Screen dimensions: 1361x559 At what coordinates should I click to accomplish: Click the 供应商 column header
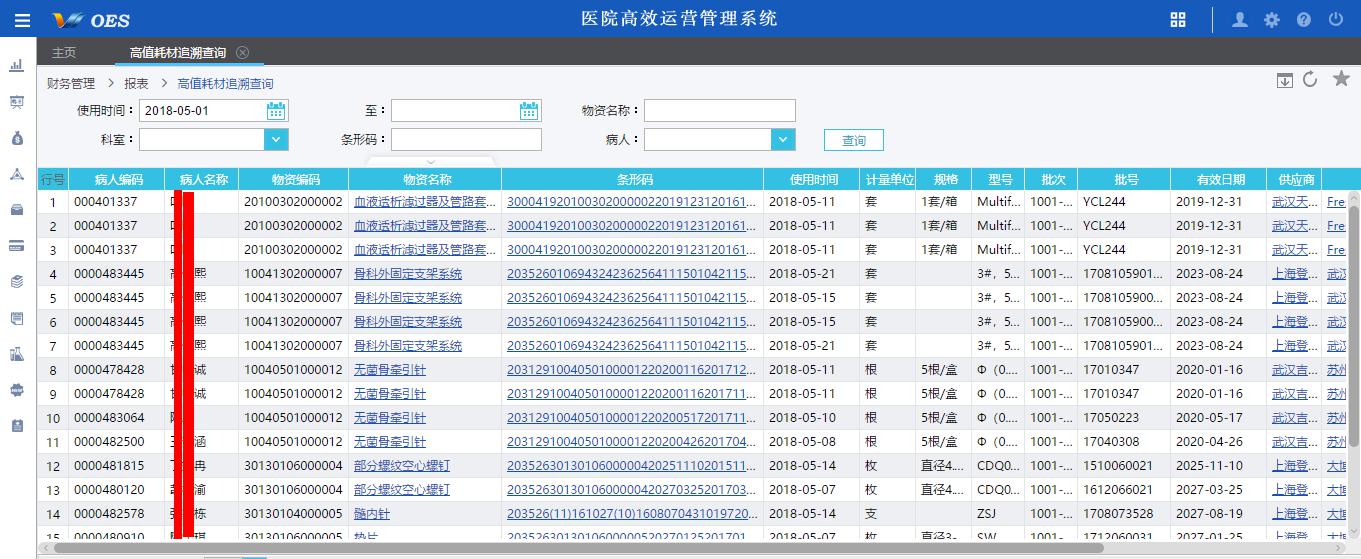click(x=1296, y=180)
